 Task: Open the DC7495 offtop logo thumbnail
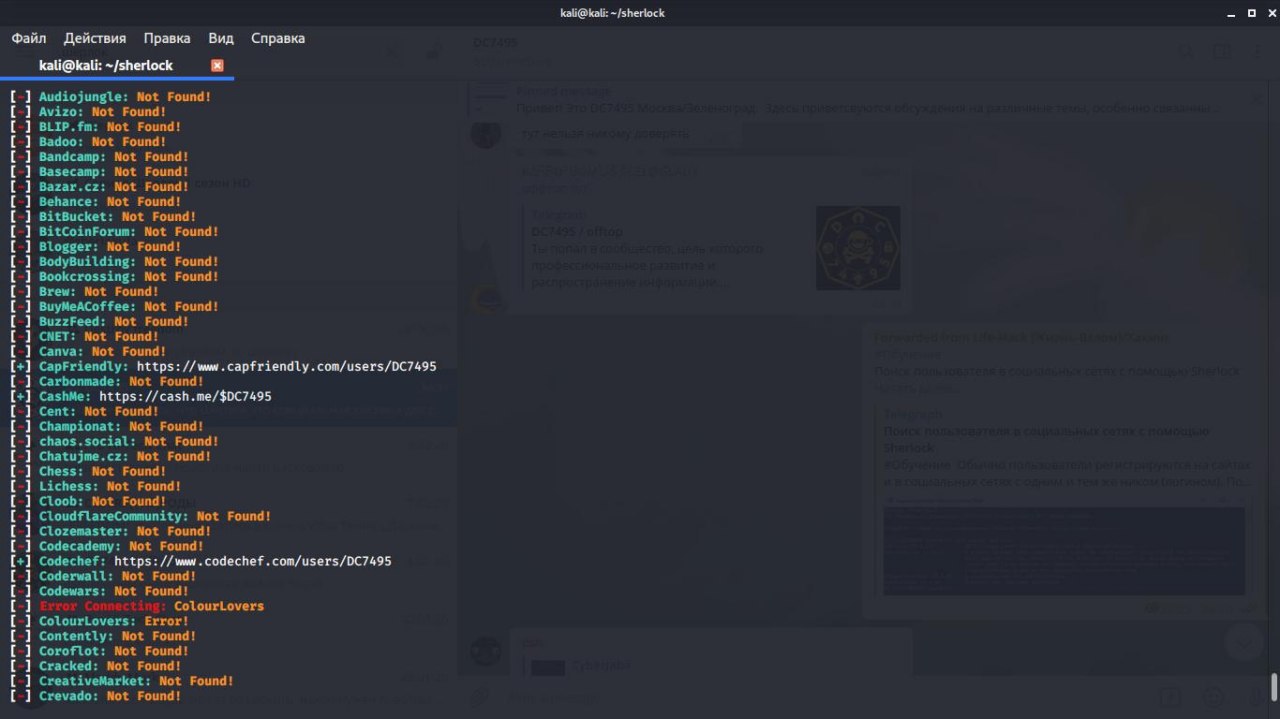click(858, 248)
